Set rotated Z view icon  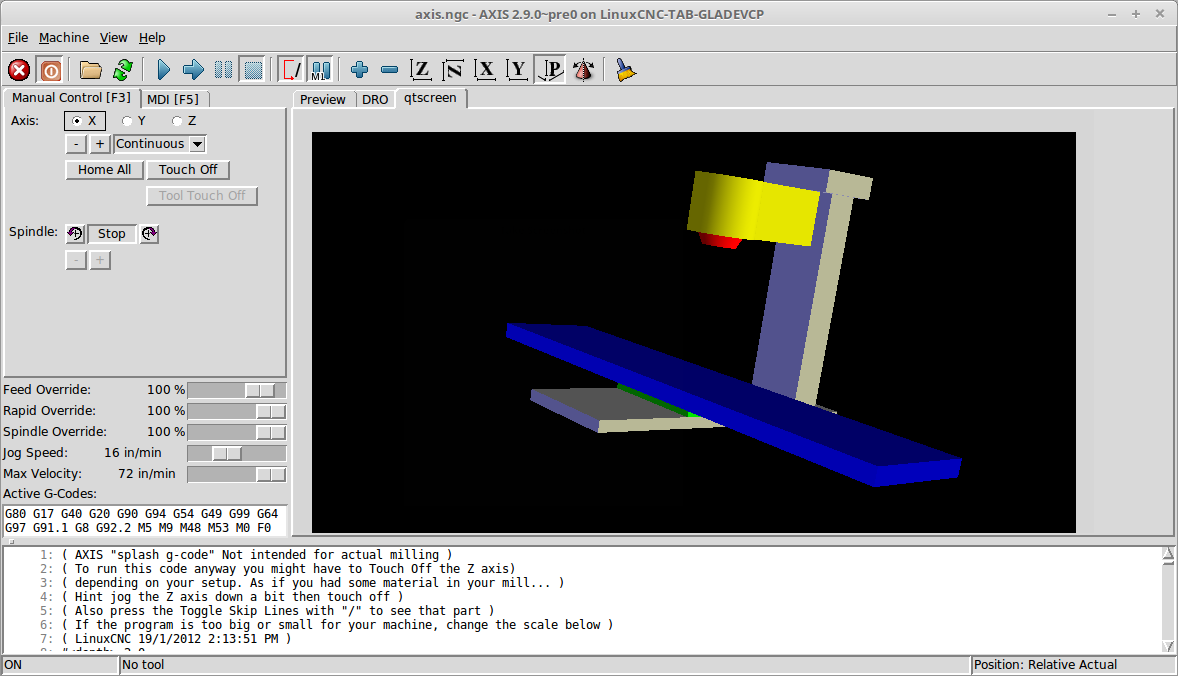tap(453, 70)
